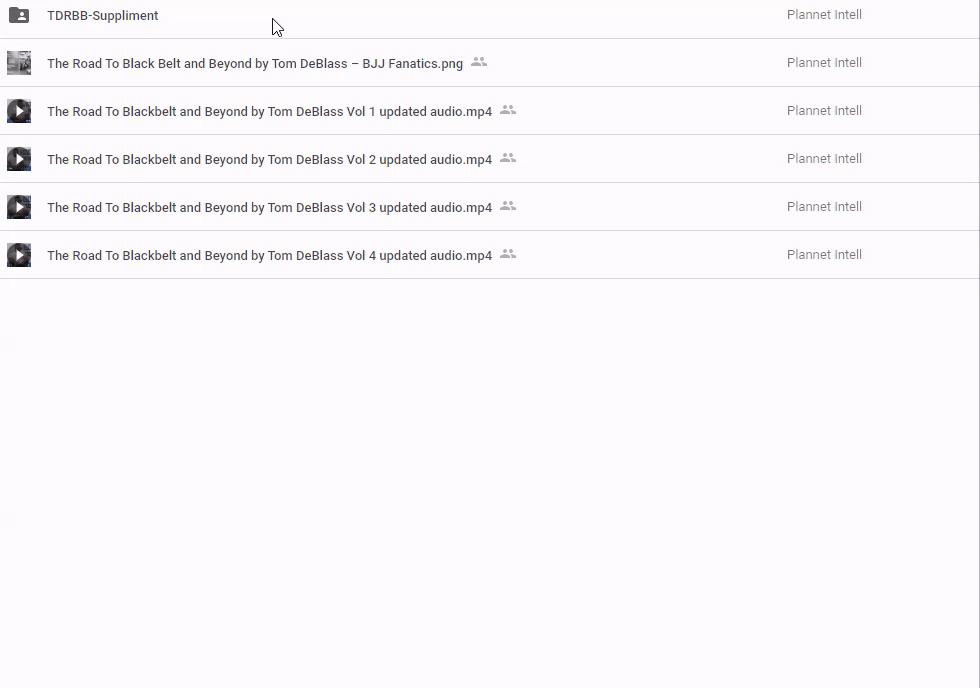Click the video play icon for Vol 4

[19, 255]
